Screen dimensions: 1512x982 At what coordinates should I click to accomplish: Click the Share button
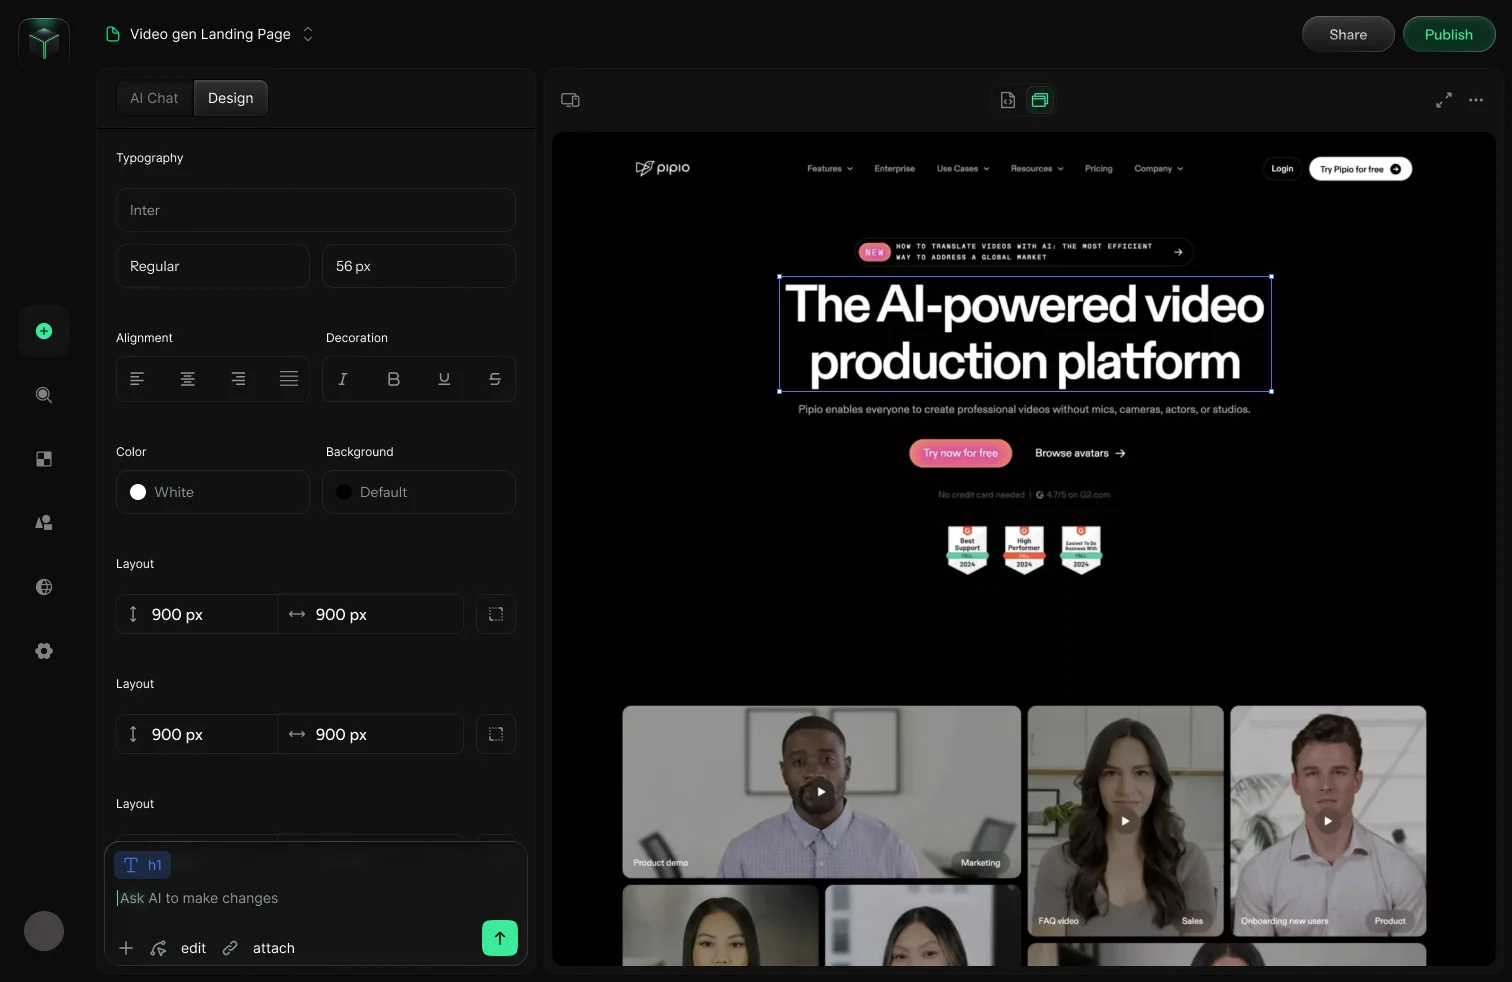click(x=1348, y=34)
